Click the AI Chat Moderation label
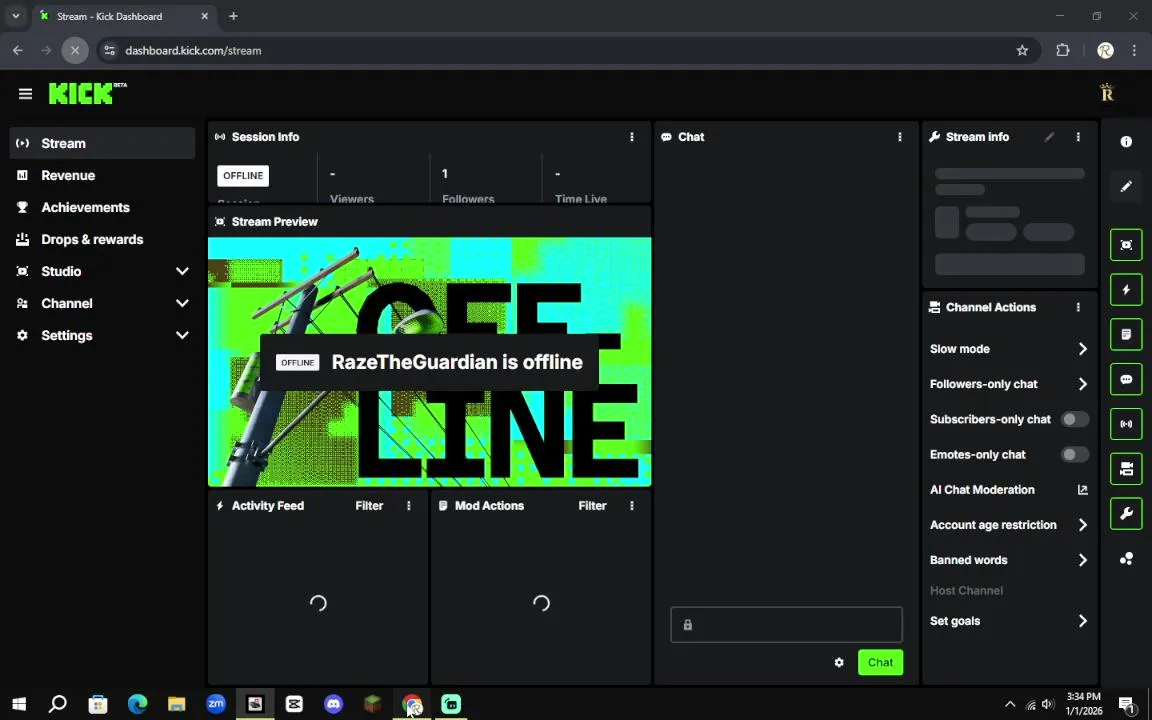Screen dimensions: 1152x720 (x=982, y=490)
